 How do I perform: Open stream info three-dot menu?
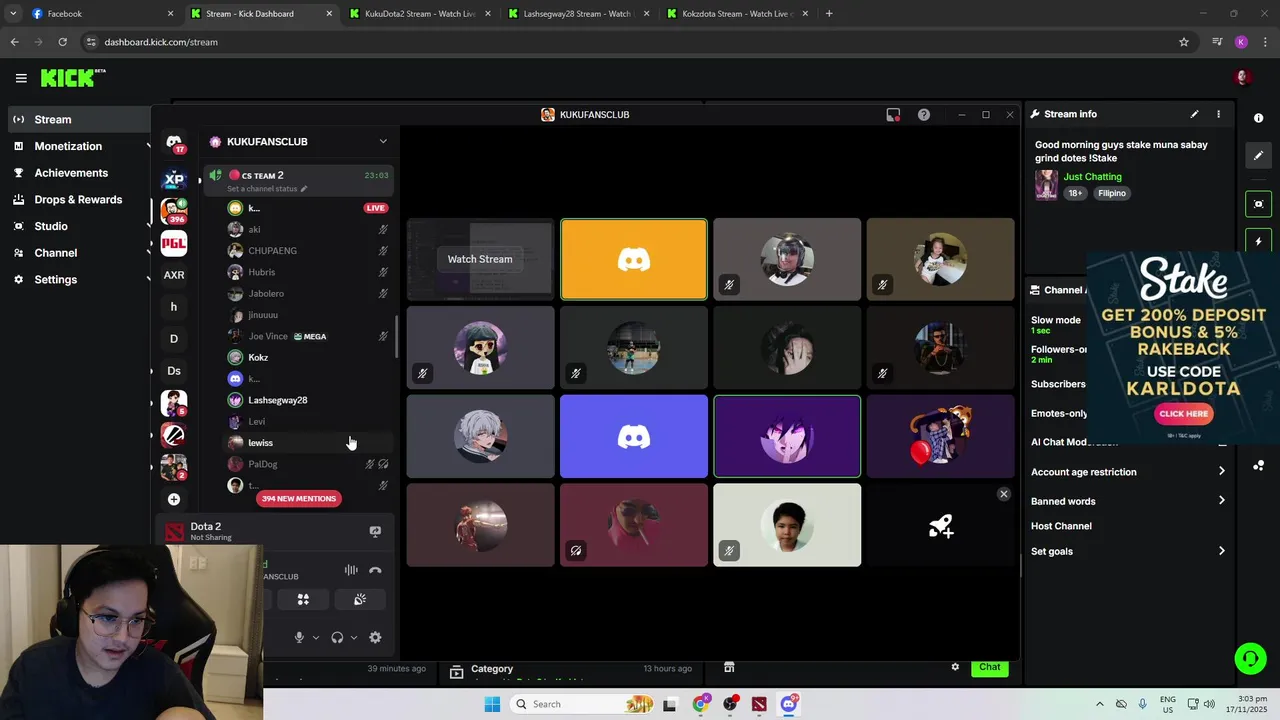(x=1218, y=114)
